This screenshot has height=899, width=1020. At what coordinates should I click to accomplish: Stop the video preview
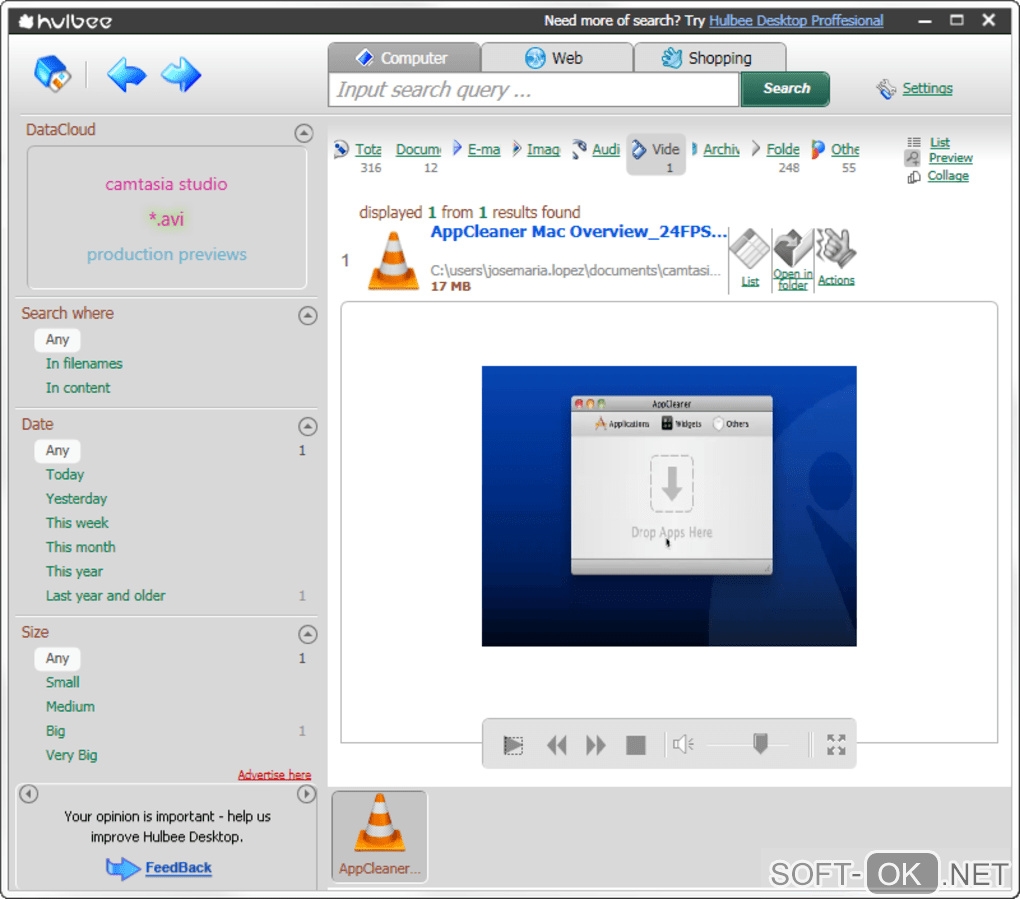click(636, 745)
